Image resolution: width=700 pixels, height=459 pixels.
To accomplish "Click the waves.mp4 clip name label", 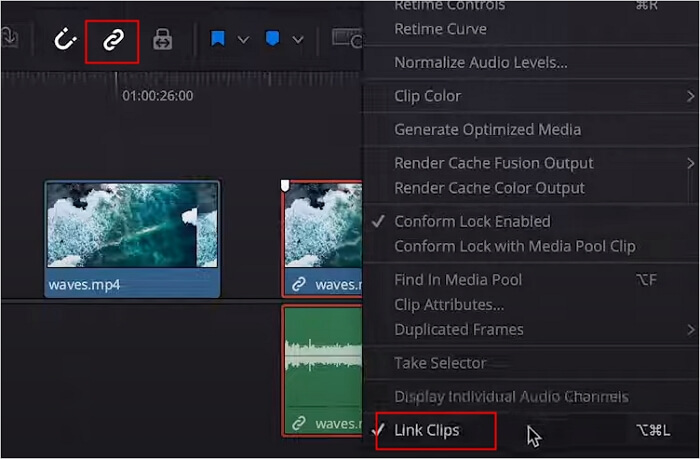I will click(x=84, y=285).
